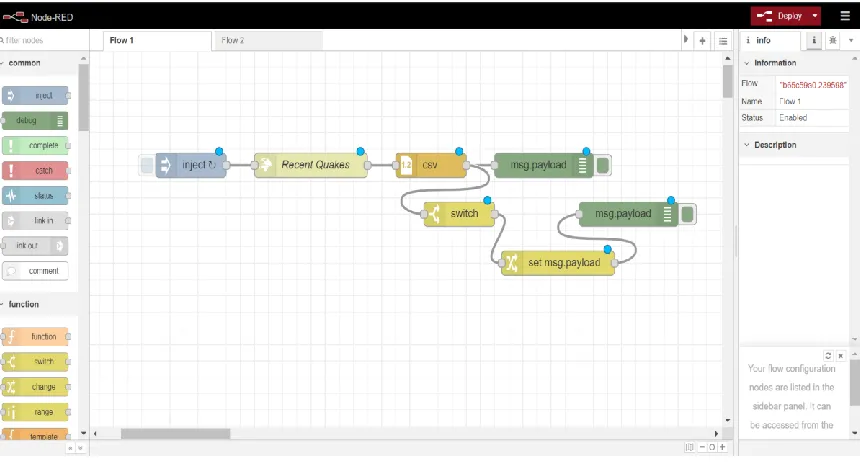Toggle the navigator map view icon
Screen dimensions: 860x462
(x=689, y=447)
